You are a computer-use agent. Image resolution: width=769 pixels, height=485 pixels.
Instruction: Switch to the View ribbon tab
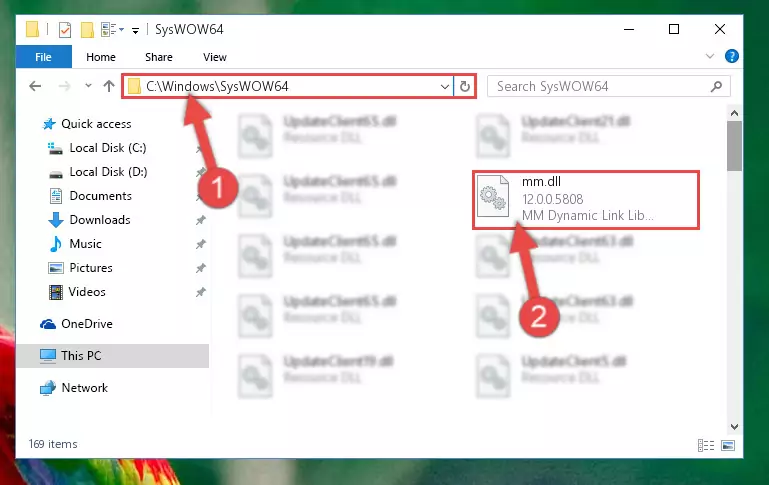pyautogui.click(x=215, y=57)
